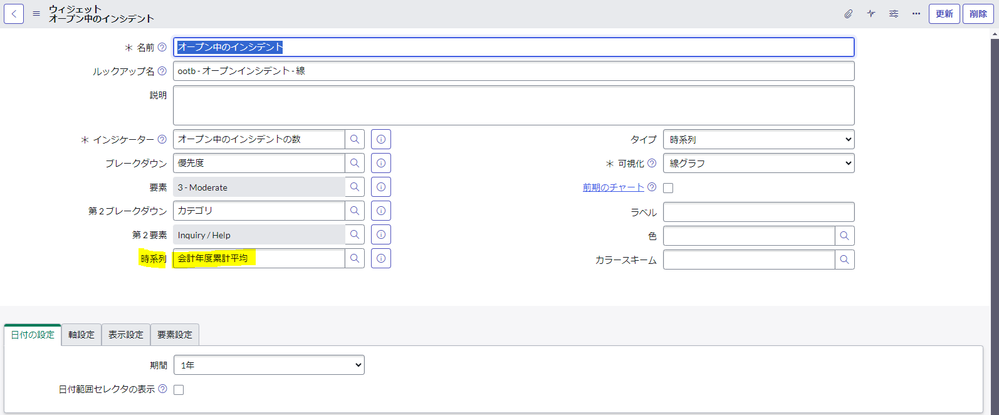Image resolution: width=999 pixels, height=415 pixels.
Task: Click into the 色 input field
Action: pos(749,235)
